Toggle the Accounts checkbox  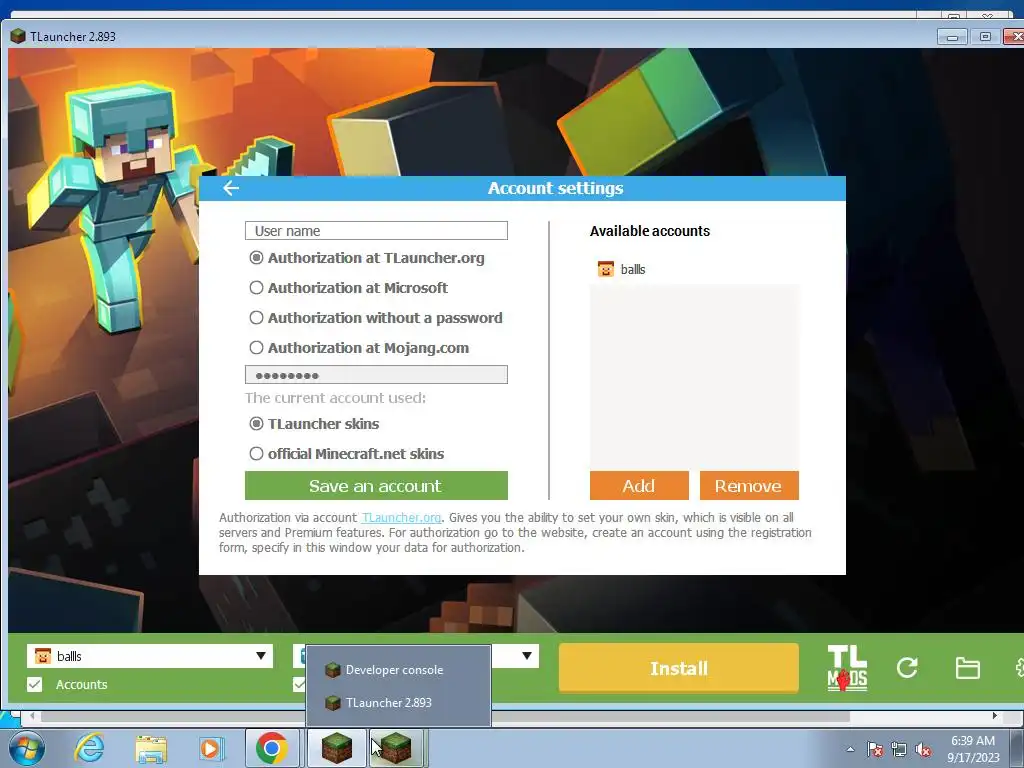pos(35,684)
